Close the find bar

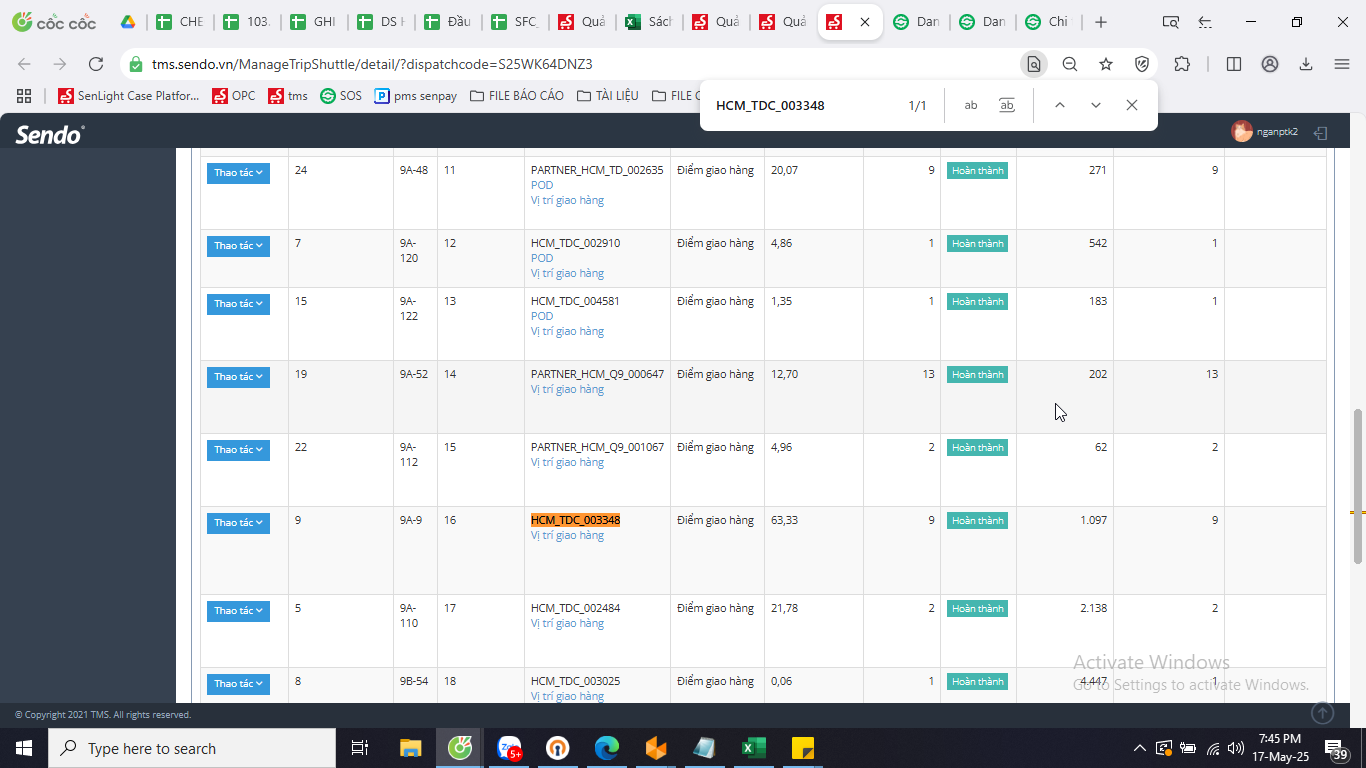pyautogui.click(x=1132, y=105)
